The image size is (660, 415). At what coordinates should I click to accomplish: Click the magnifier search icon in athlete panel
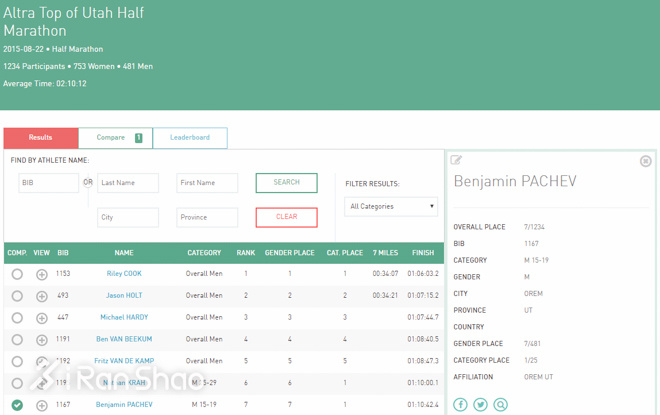(500, 404)
